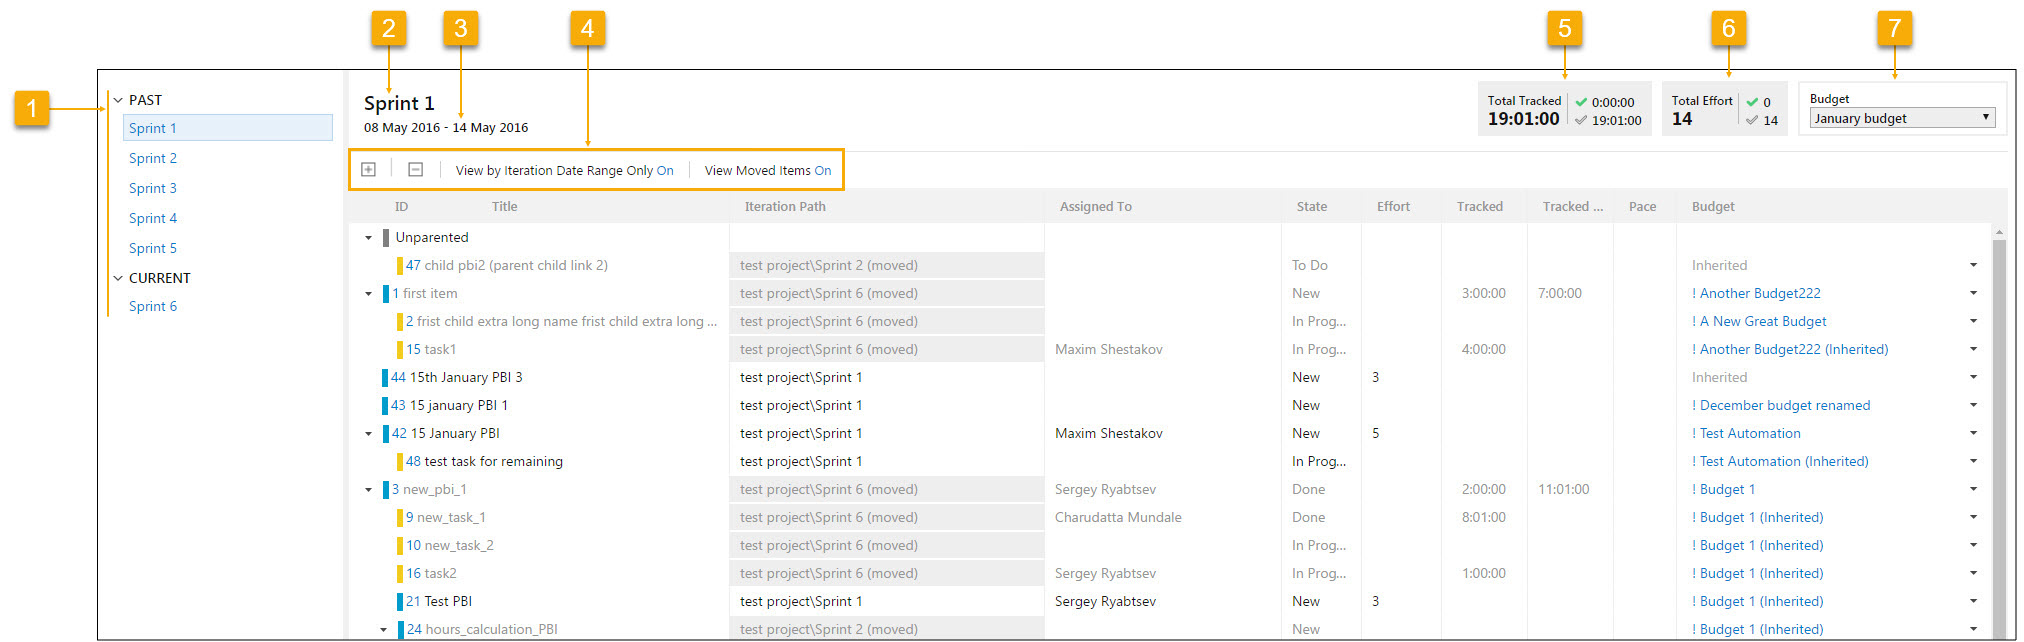The width and height of the screenshot is (2024, 642).
Task: Sort by the ID column header
Action: pos(401,207)
